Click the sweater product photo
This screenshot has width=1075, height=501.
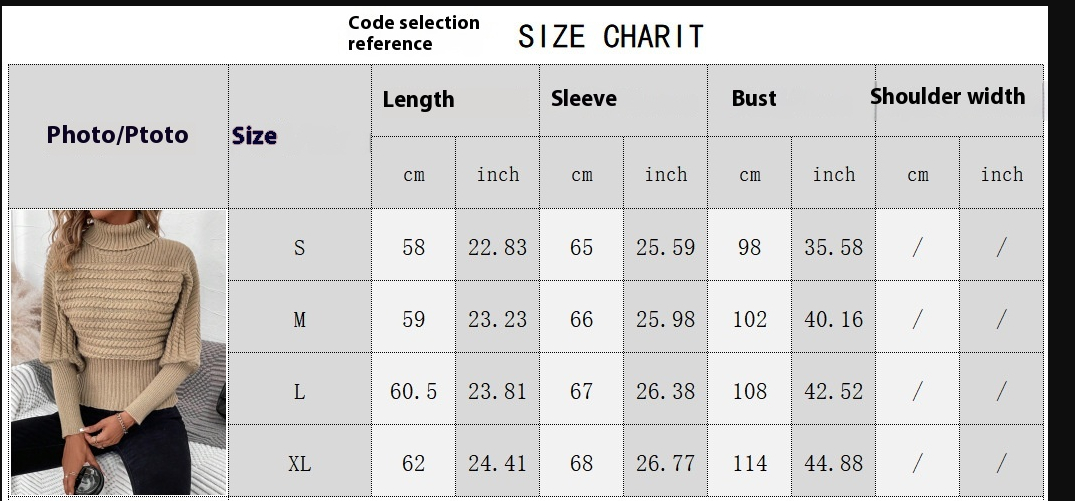[x=119, y=352]
